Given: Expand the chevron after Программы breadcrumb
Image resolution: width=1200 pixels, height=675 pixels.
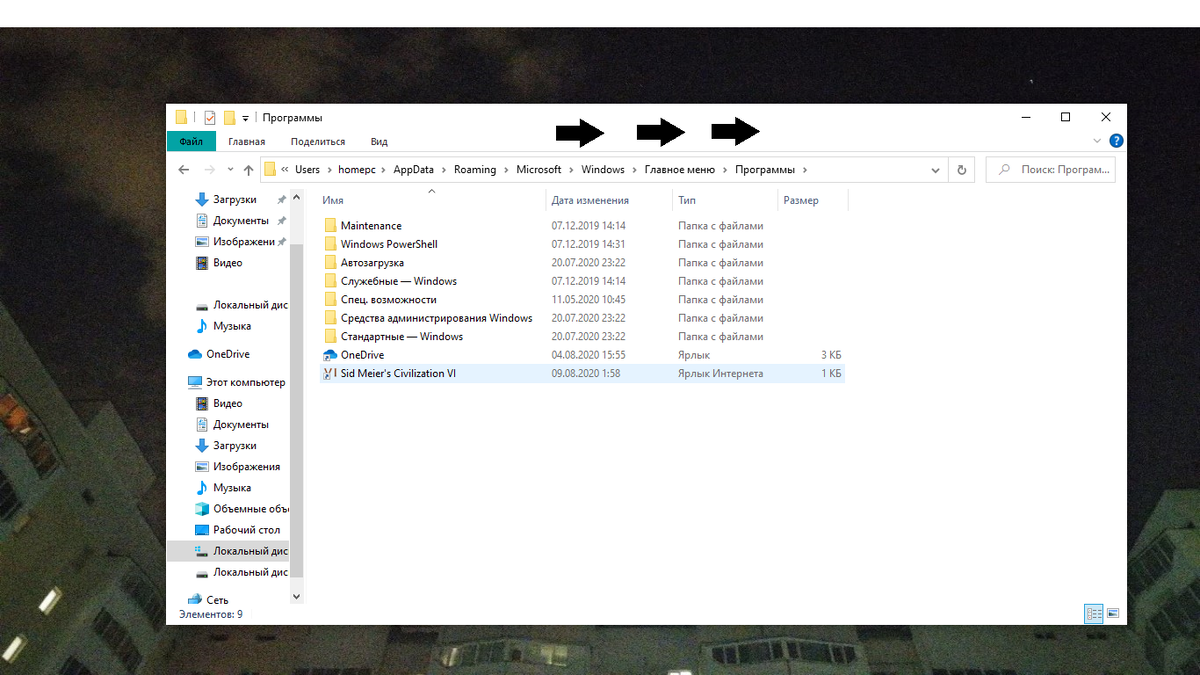Looking at the screenshot, I should (804, 170).
